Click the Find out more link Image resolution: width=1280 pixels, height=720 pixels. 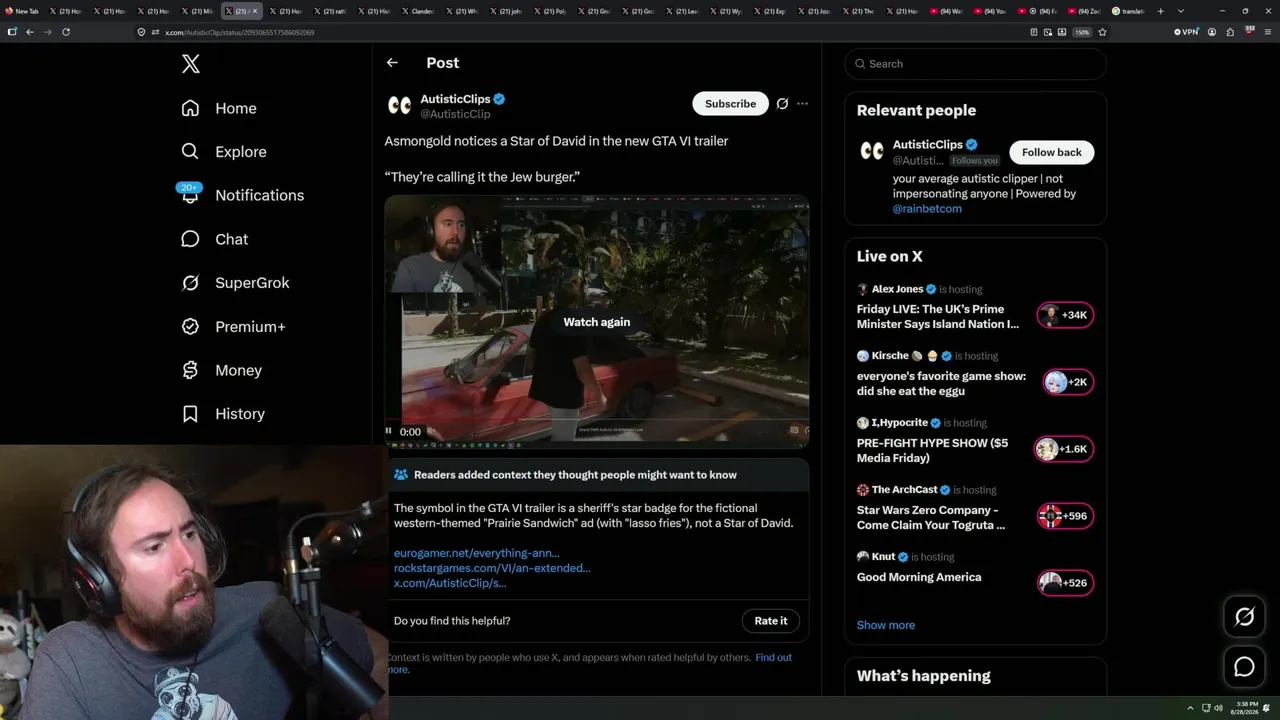[x=773, y=657]
